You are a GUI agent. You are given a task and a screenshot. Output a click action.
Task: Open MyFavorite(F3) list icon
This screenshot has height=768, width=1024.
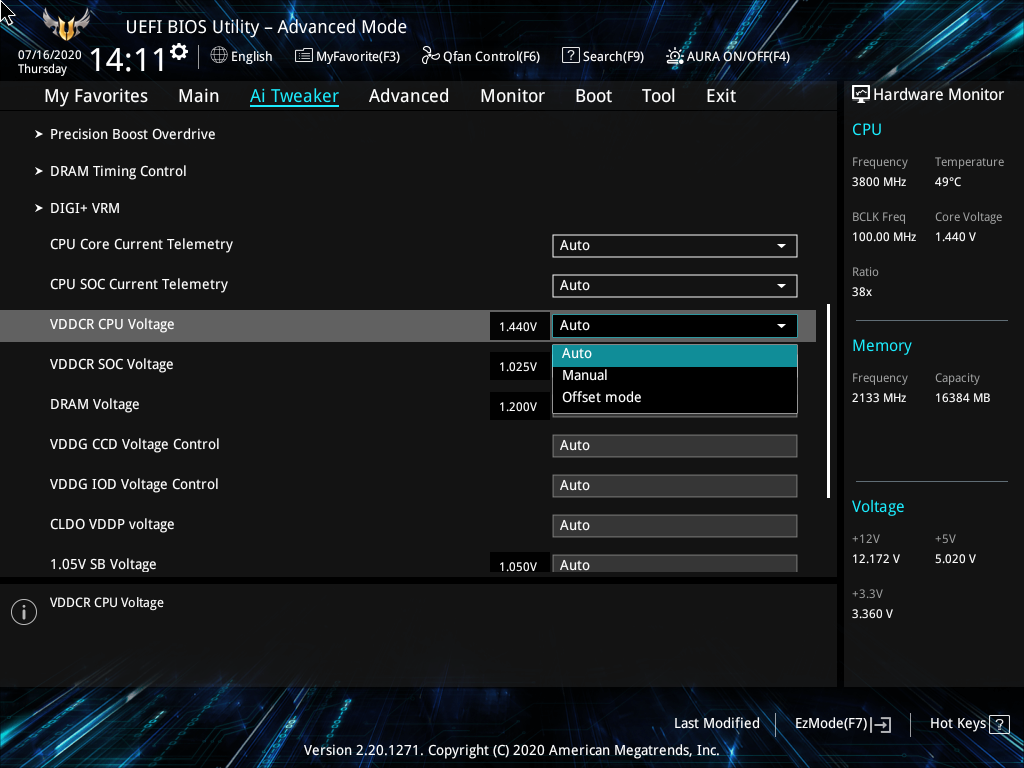coord(304,56)
